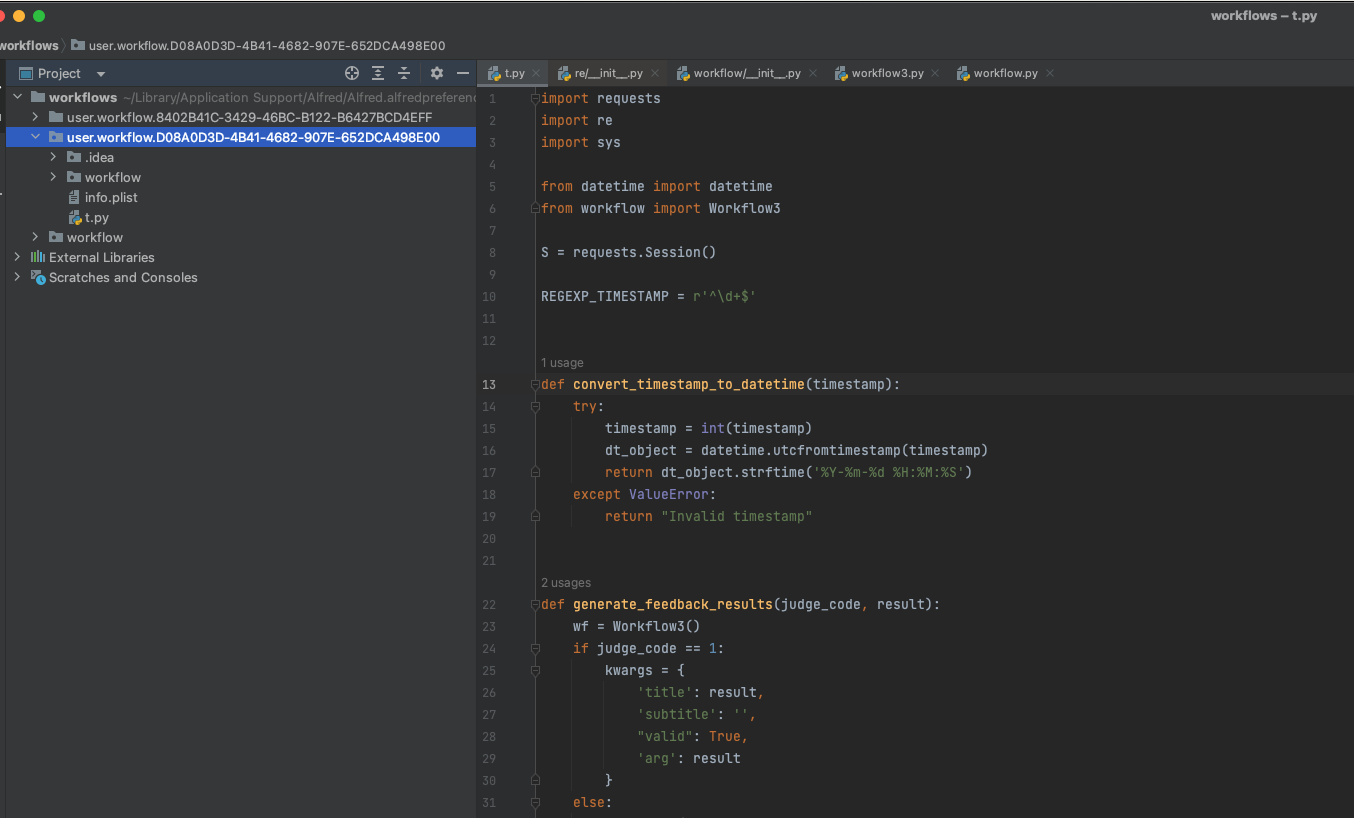The image size is (1354, 818).
Task: Select info.plist in the project tree
Action: click(x=110, y=197)
